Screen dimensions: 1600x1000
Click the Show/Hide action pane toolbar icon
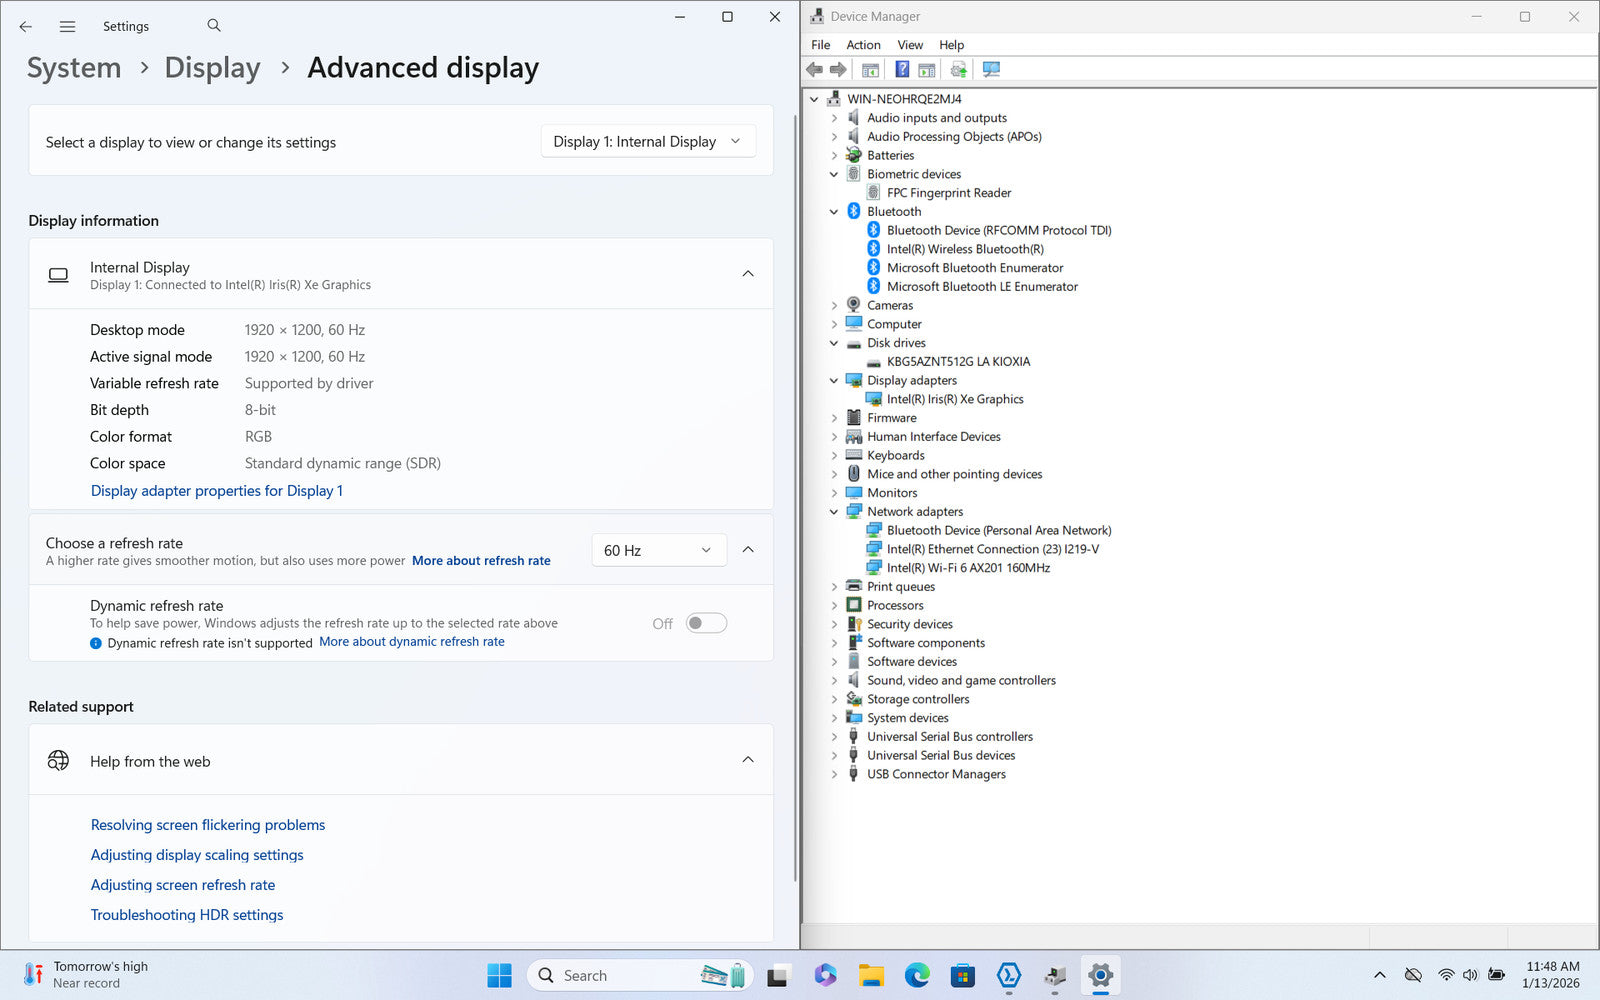click(x=927, y=70)
